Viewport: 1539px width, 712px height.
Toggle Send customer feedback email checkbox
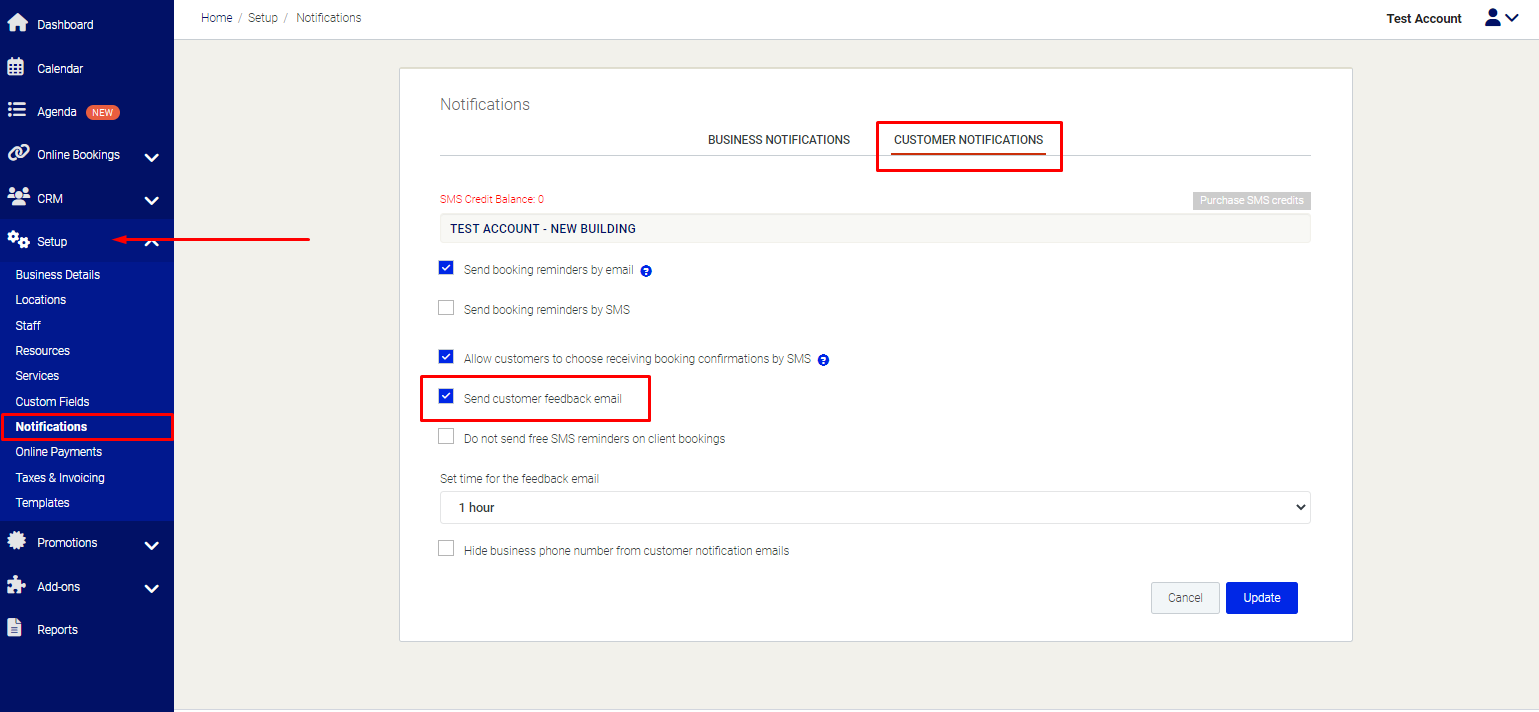446,397
